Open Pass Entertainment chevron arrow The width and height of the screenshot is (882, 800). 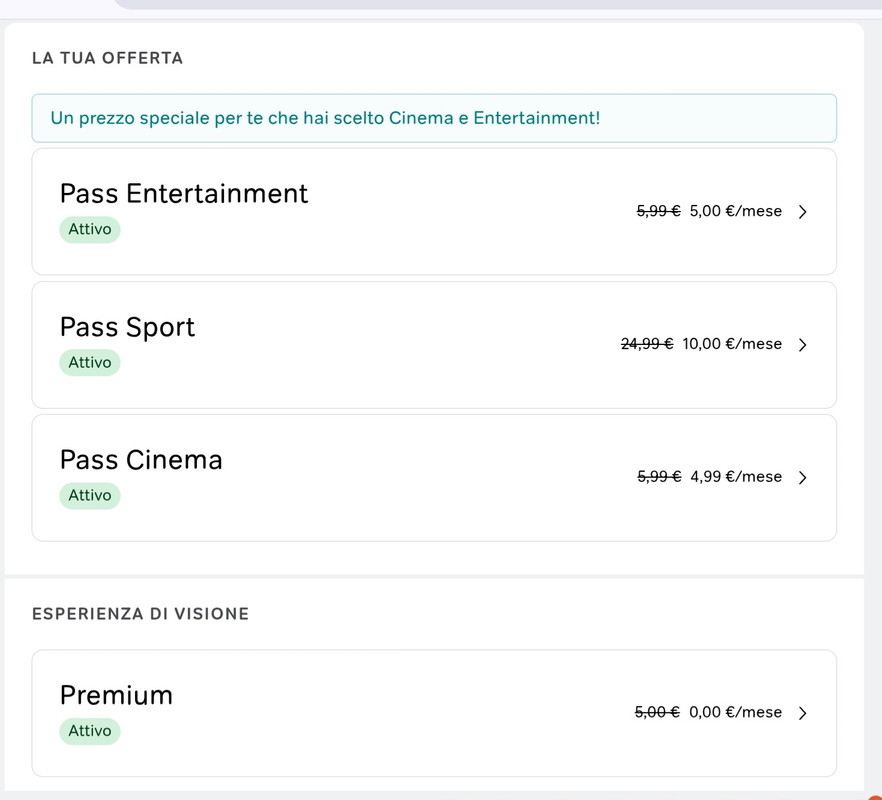point(803,212)
